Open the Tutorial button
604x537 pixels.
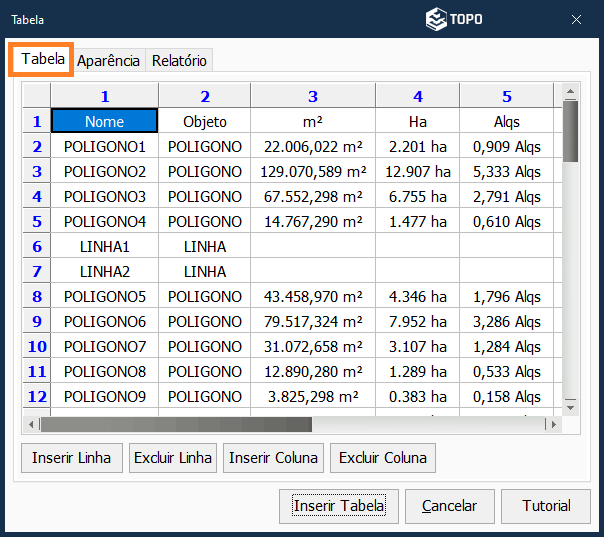point(546,506)
